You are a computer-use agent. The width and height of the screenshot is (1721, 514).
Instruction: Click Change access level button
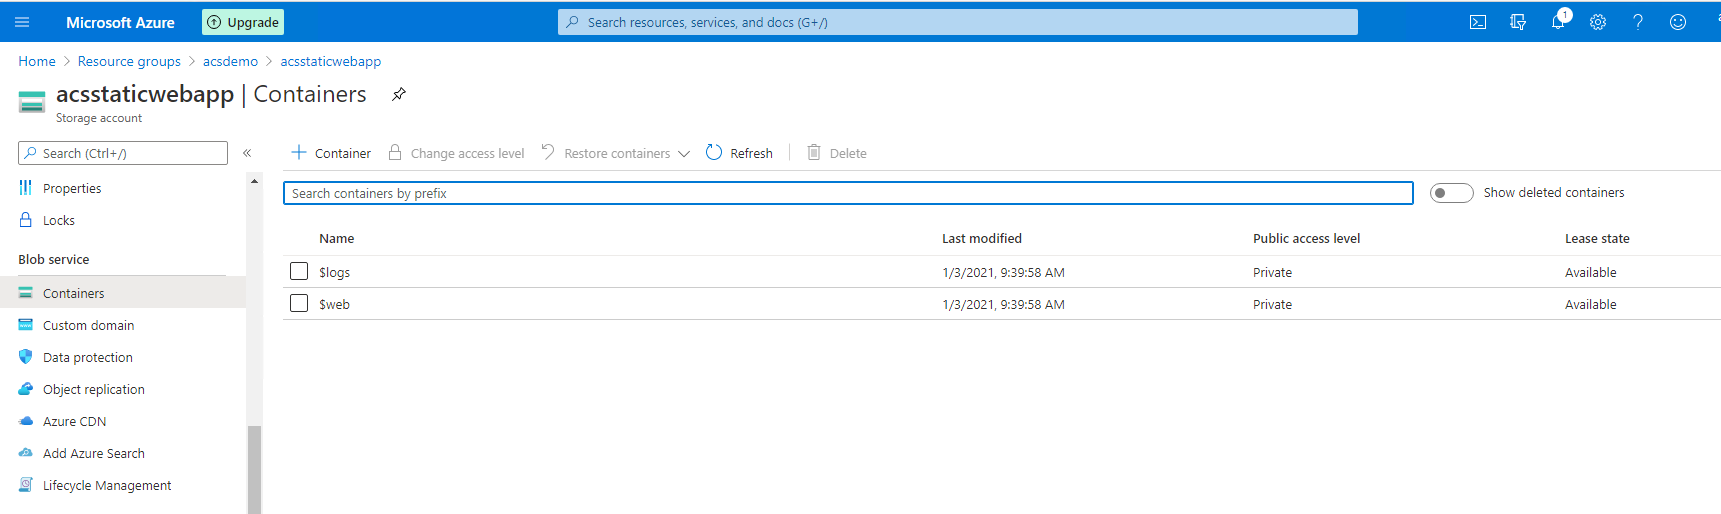456,153
